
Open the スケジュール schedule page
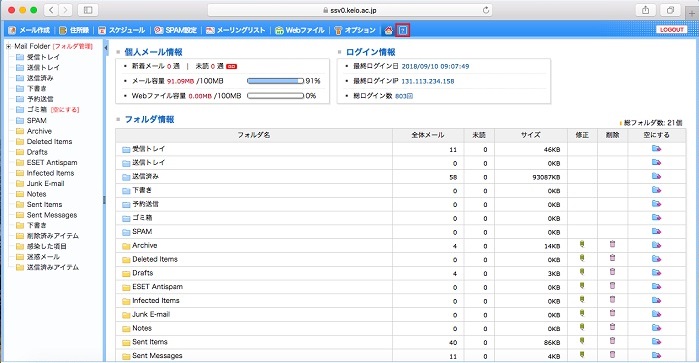coord(122,30)
